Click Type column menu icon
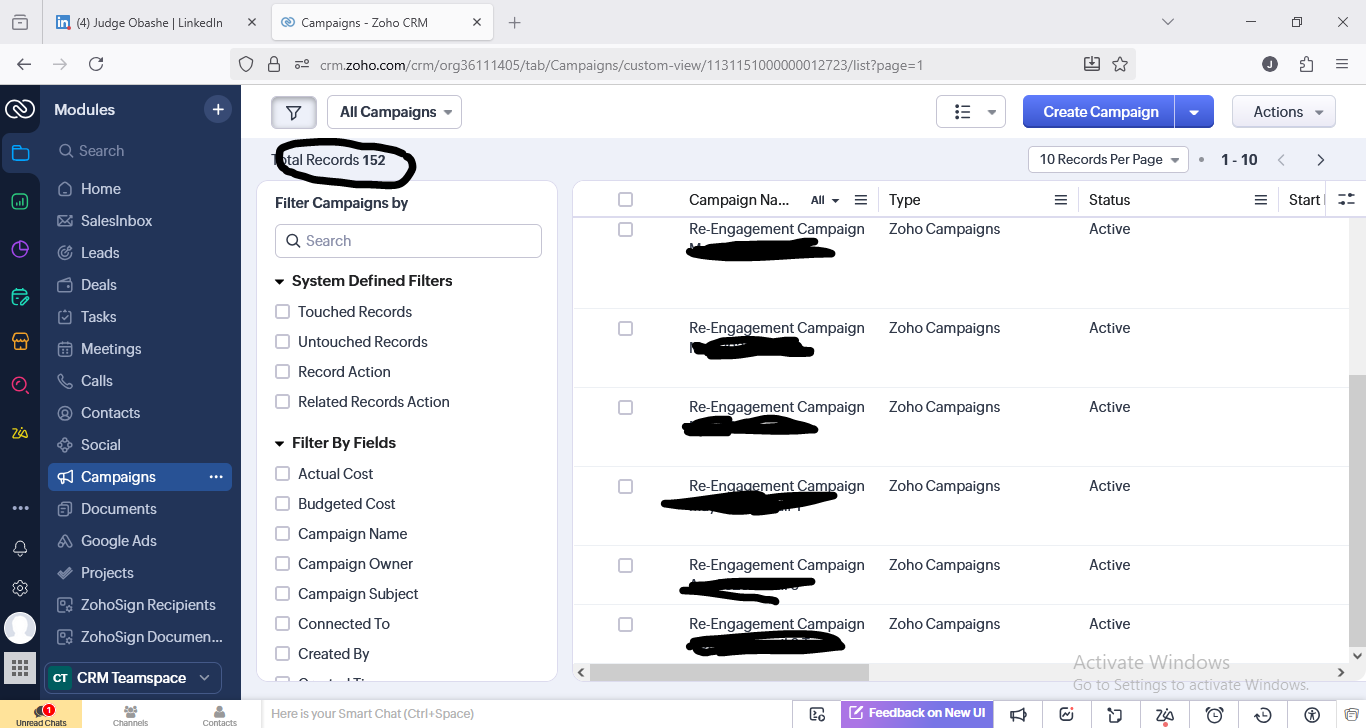The image size is (1366, 728). (x=1061, y=200)
